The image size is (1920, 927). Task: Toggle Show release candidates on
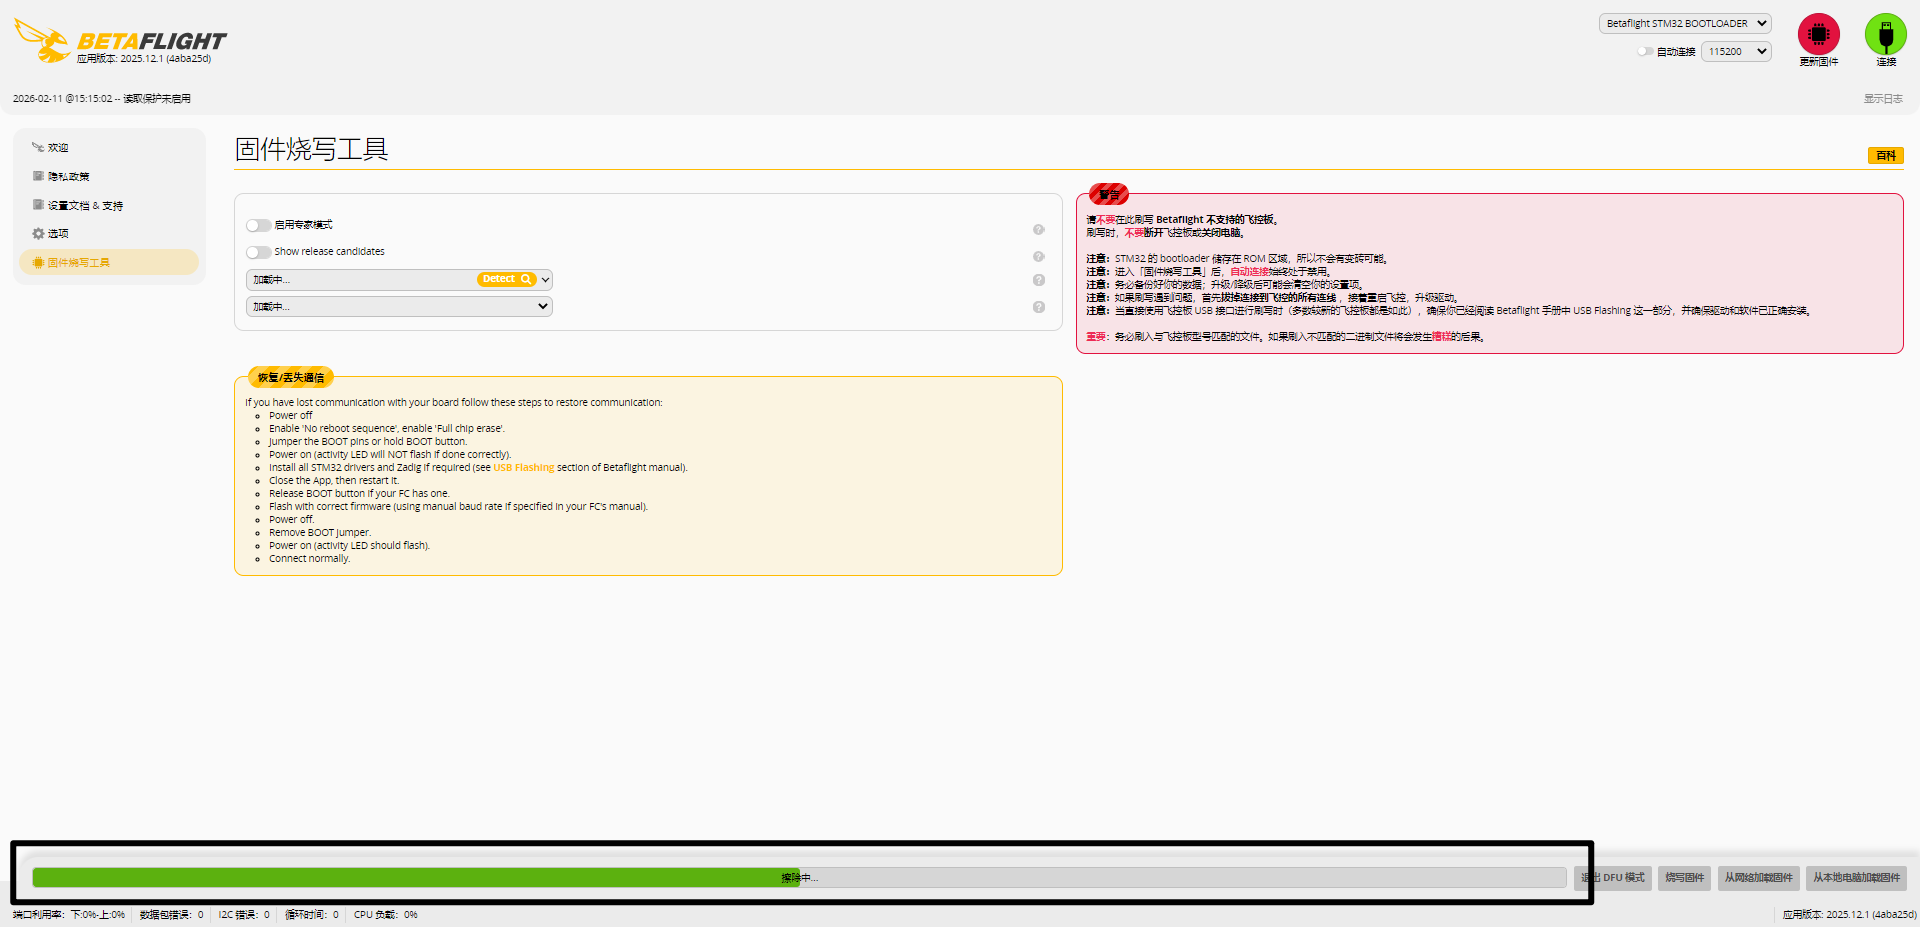click(258, 253)
